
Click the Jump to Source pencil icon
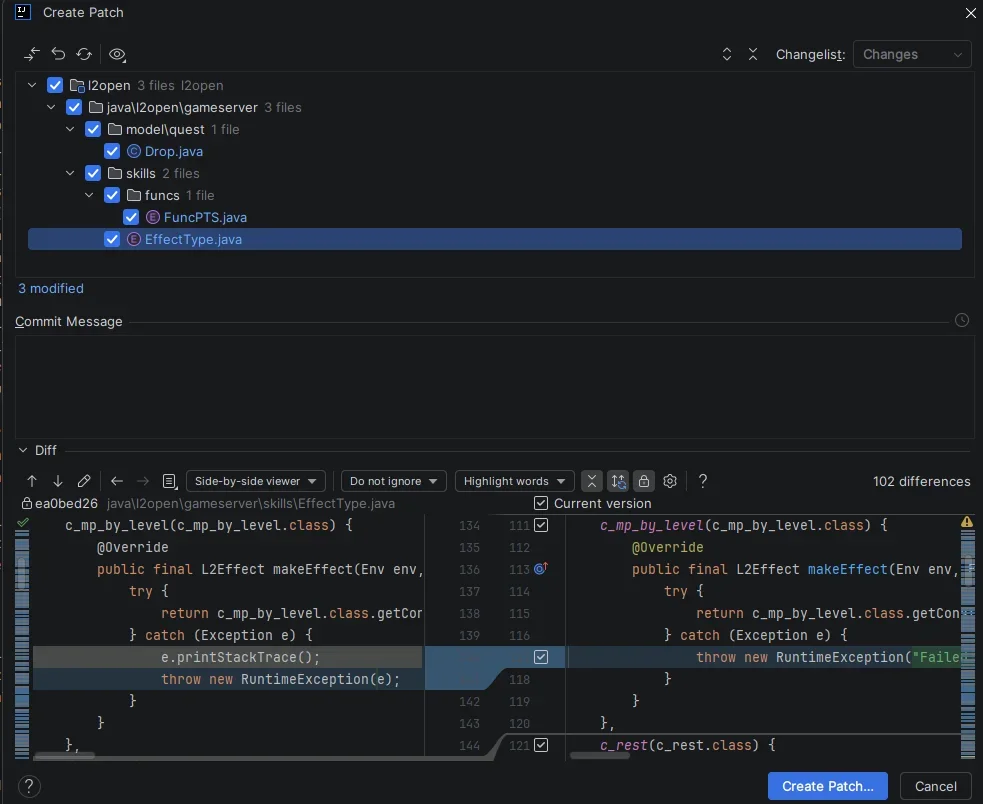(x=84, y=481)
